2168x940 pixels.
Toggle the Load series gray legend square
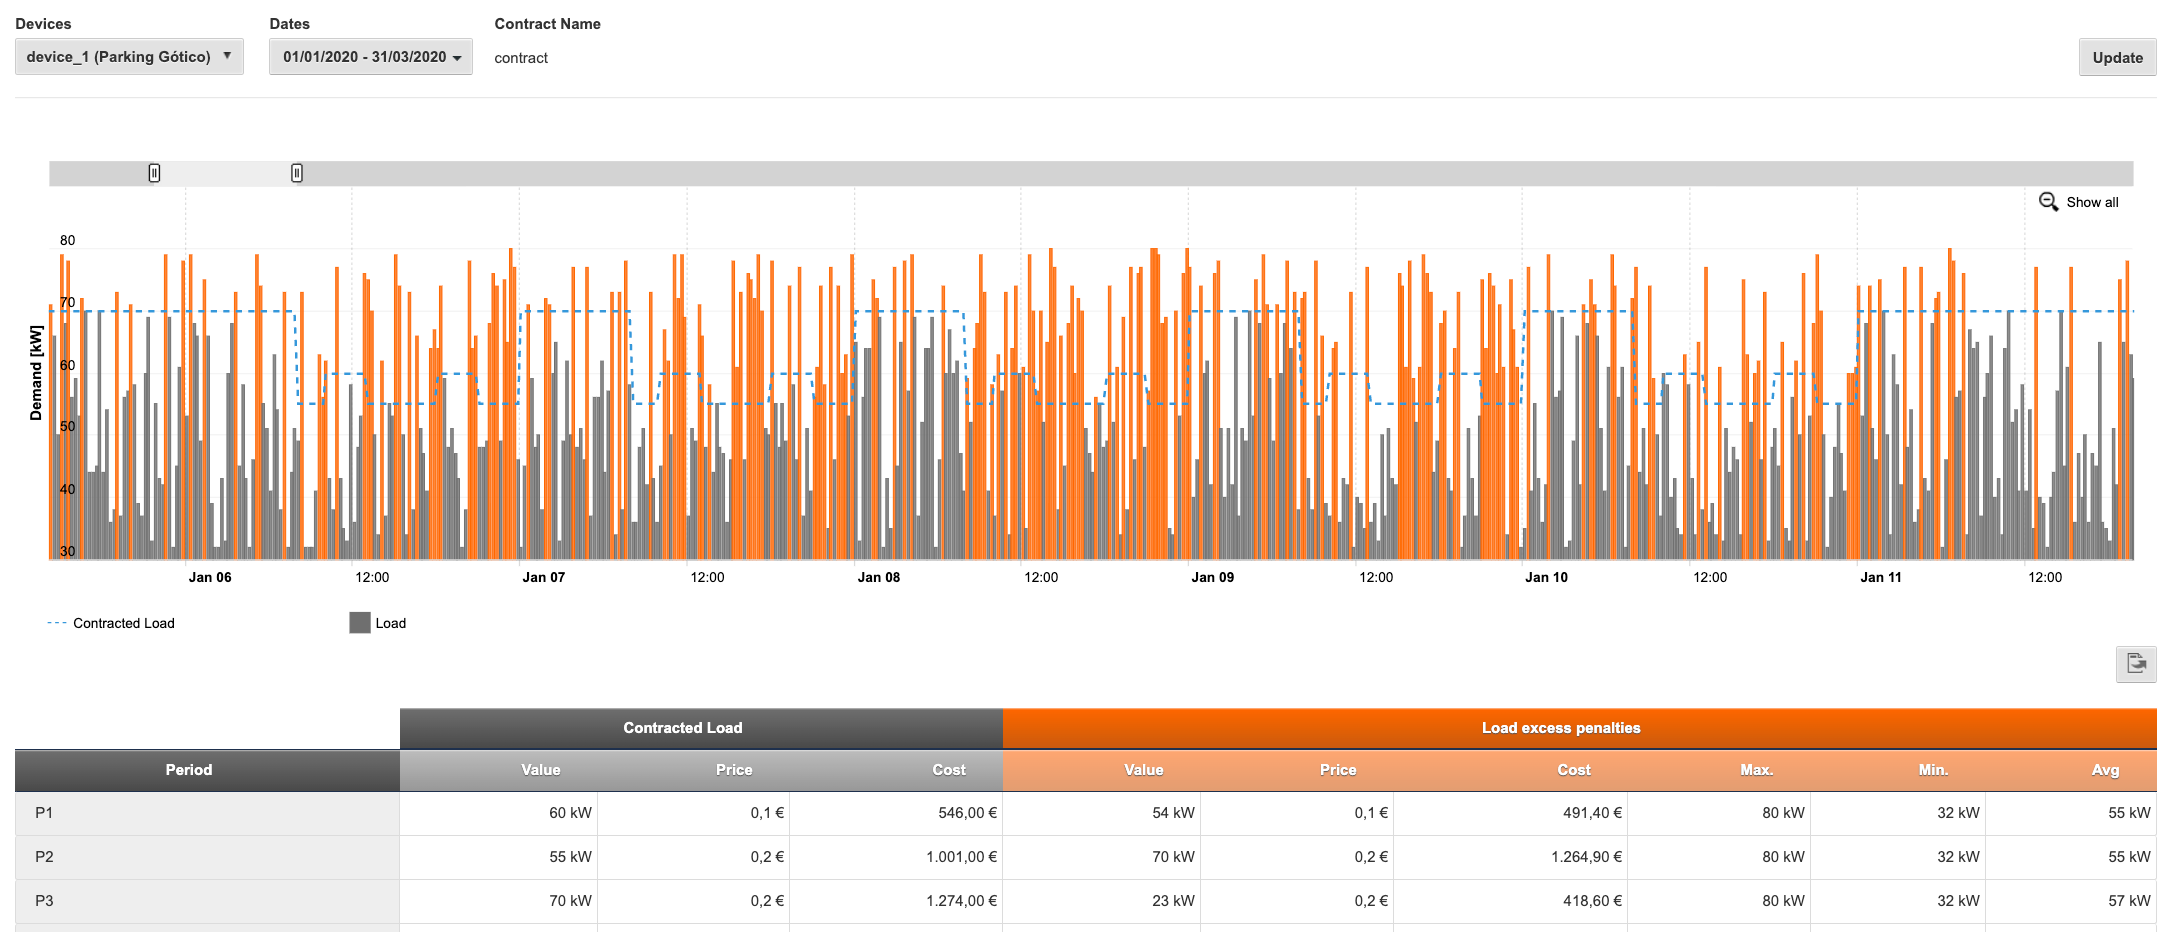[359, 623]
